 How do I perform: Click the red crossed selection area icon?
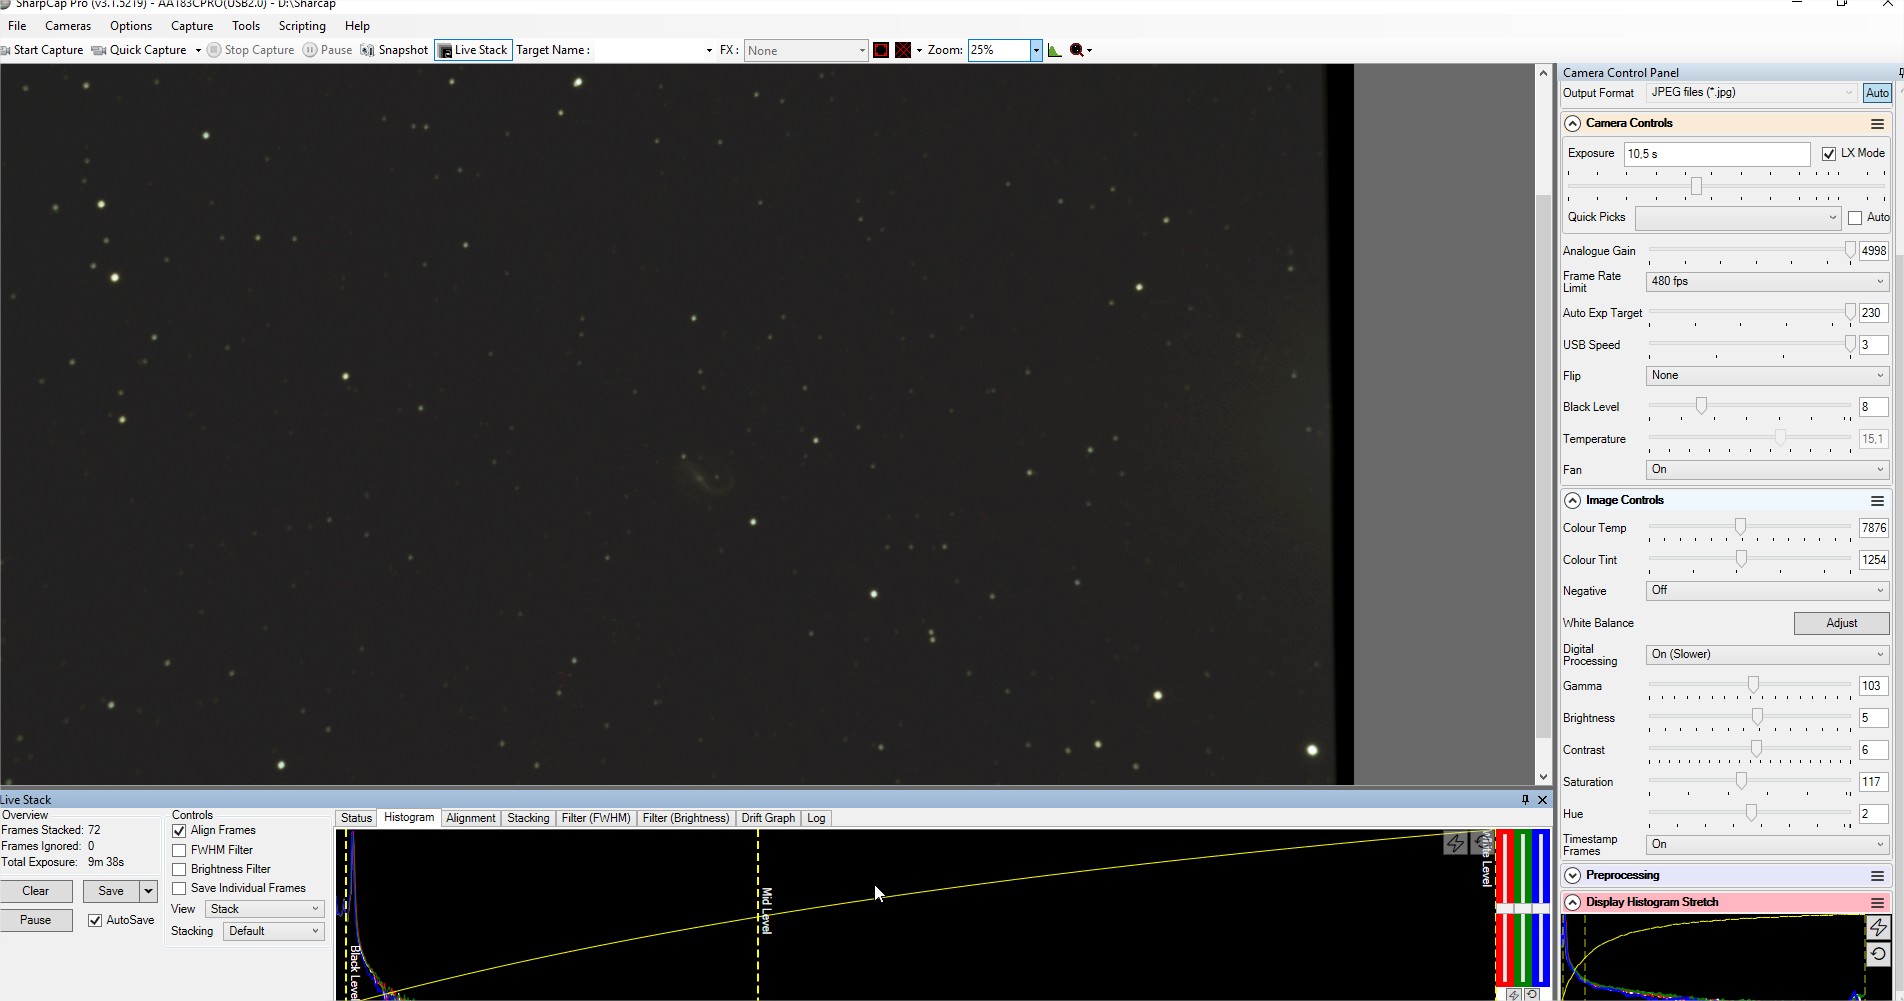903,50
